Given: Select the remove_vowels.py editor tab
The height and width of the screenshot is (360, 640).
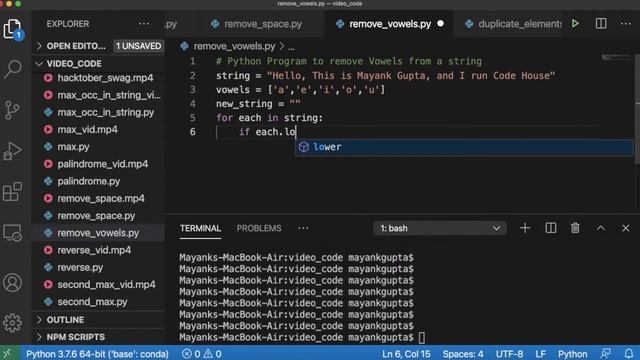Looking at the screenshot, I should (x=389, y=24).
